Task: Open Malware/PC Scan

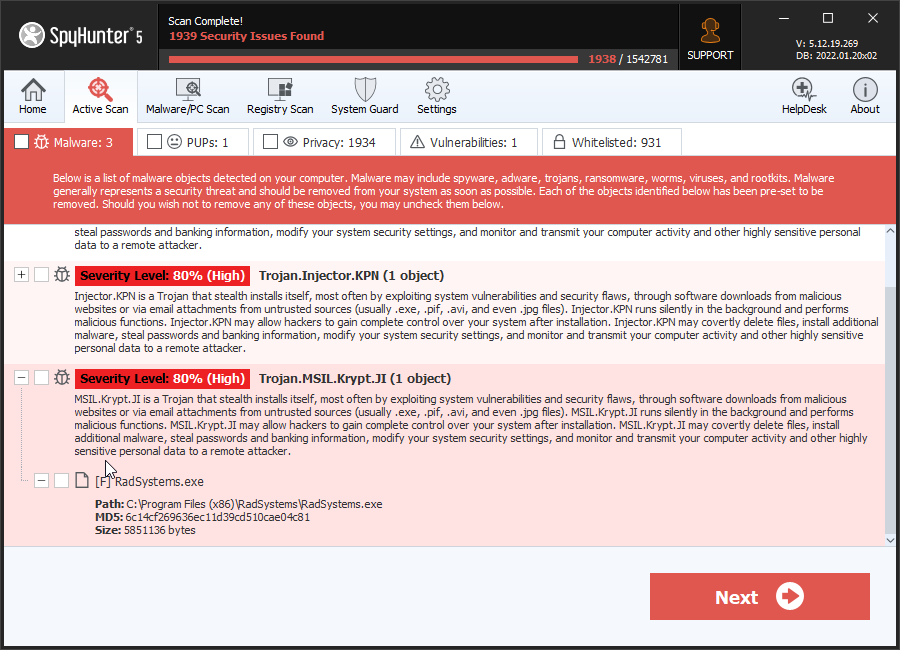Action: (188, 96)
